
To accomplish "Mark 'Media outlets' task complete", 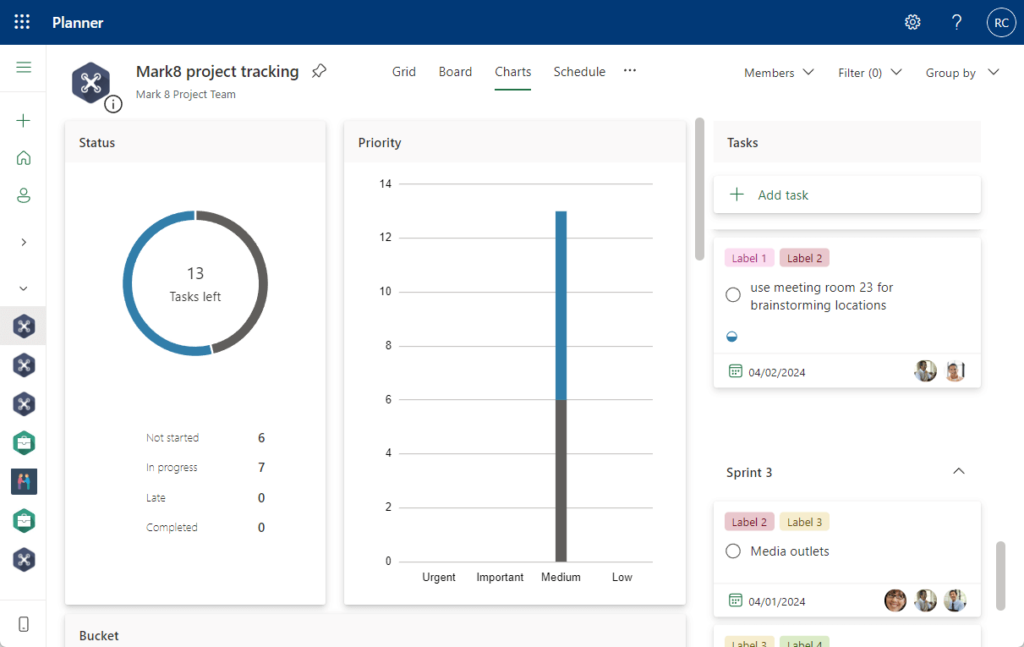I will [x=733, y=551].
